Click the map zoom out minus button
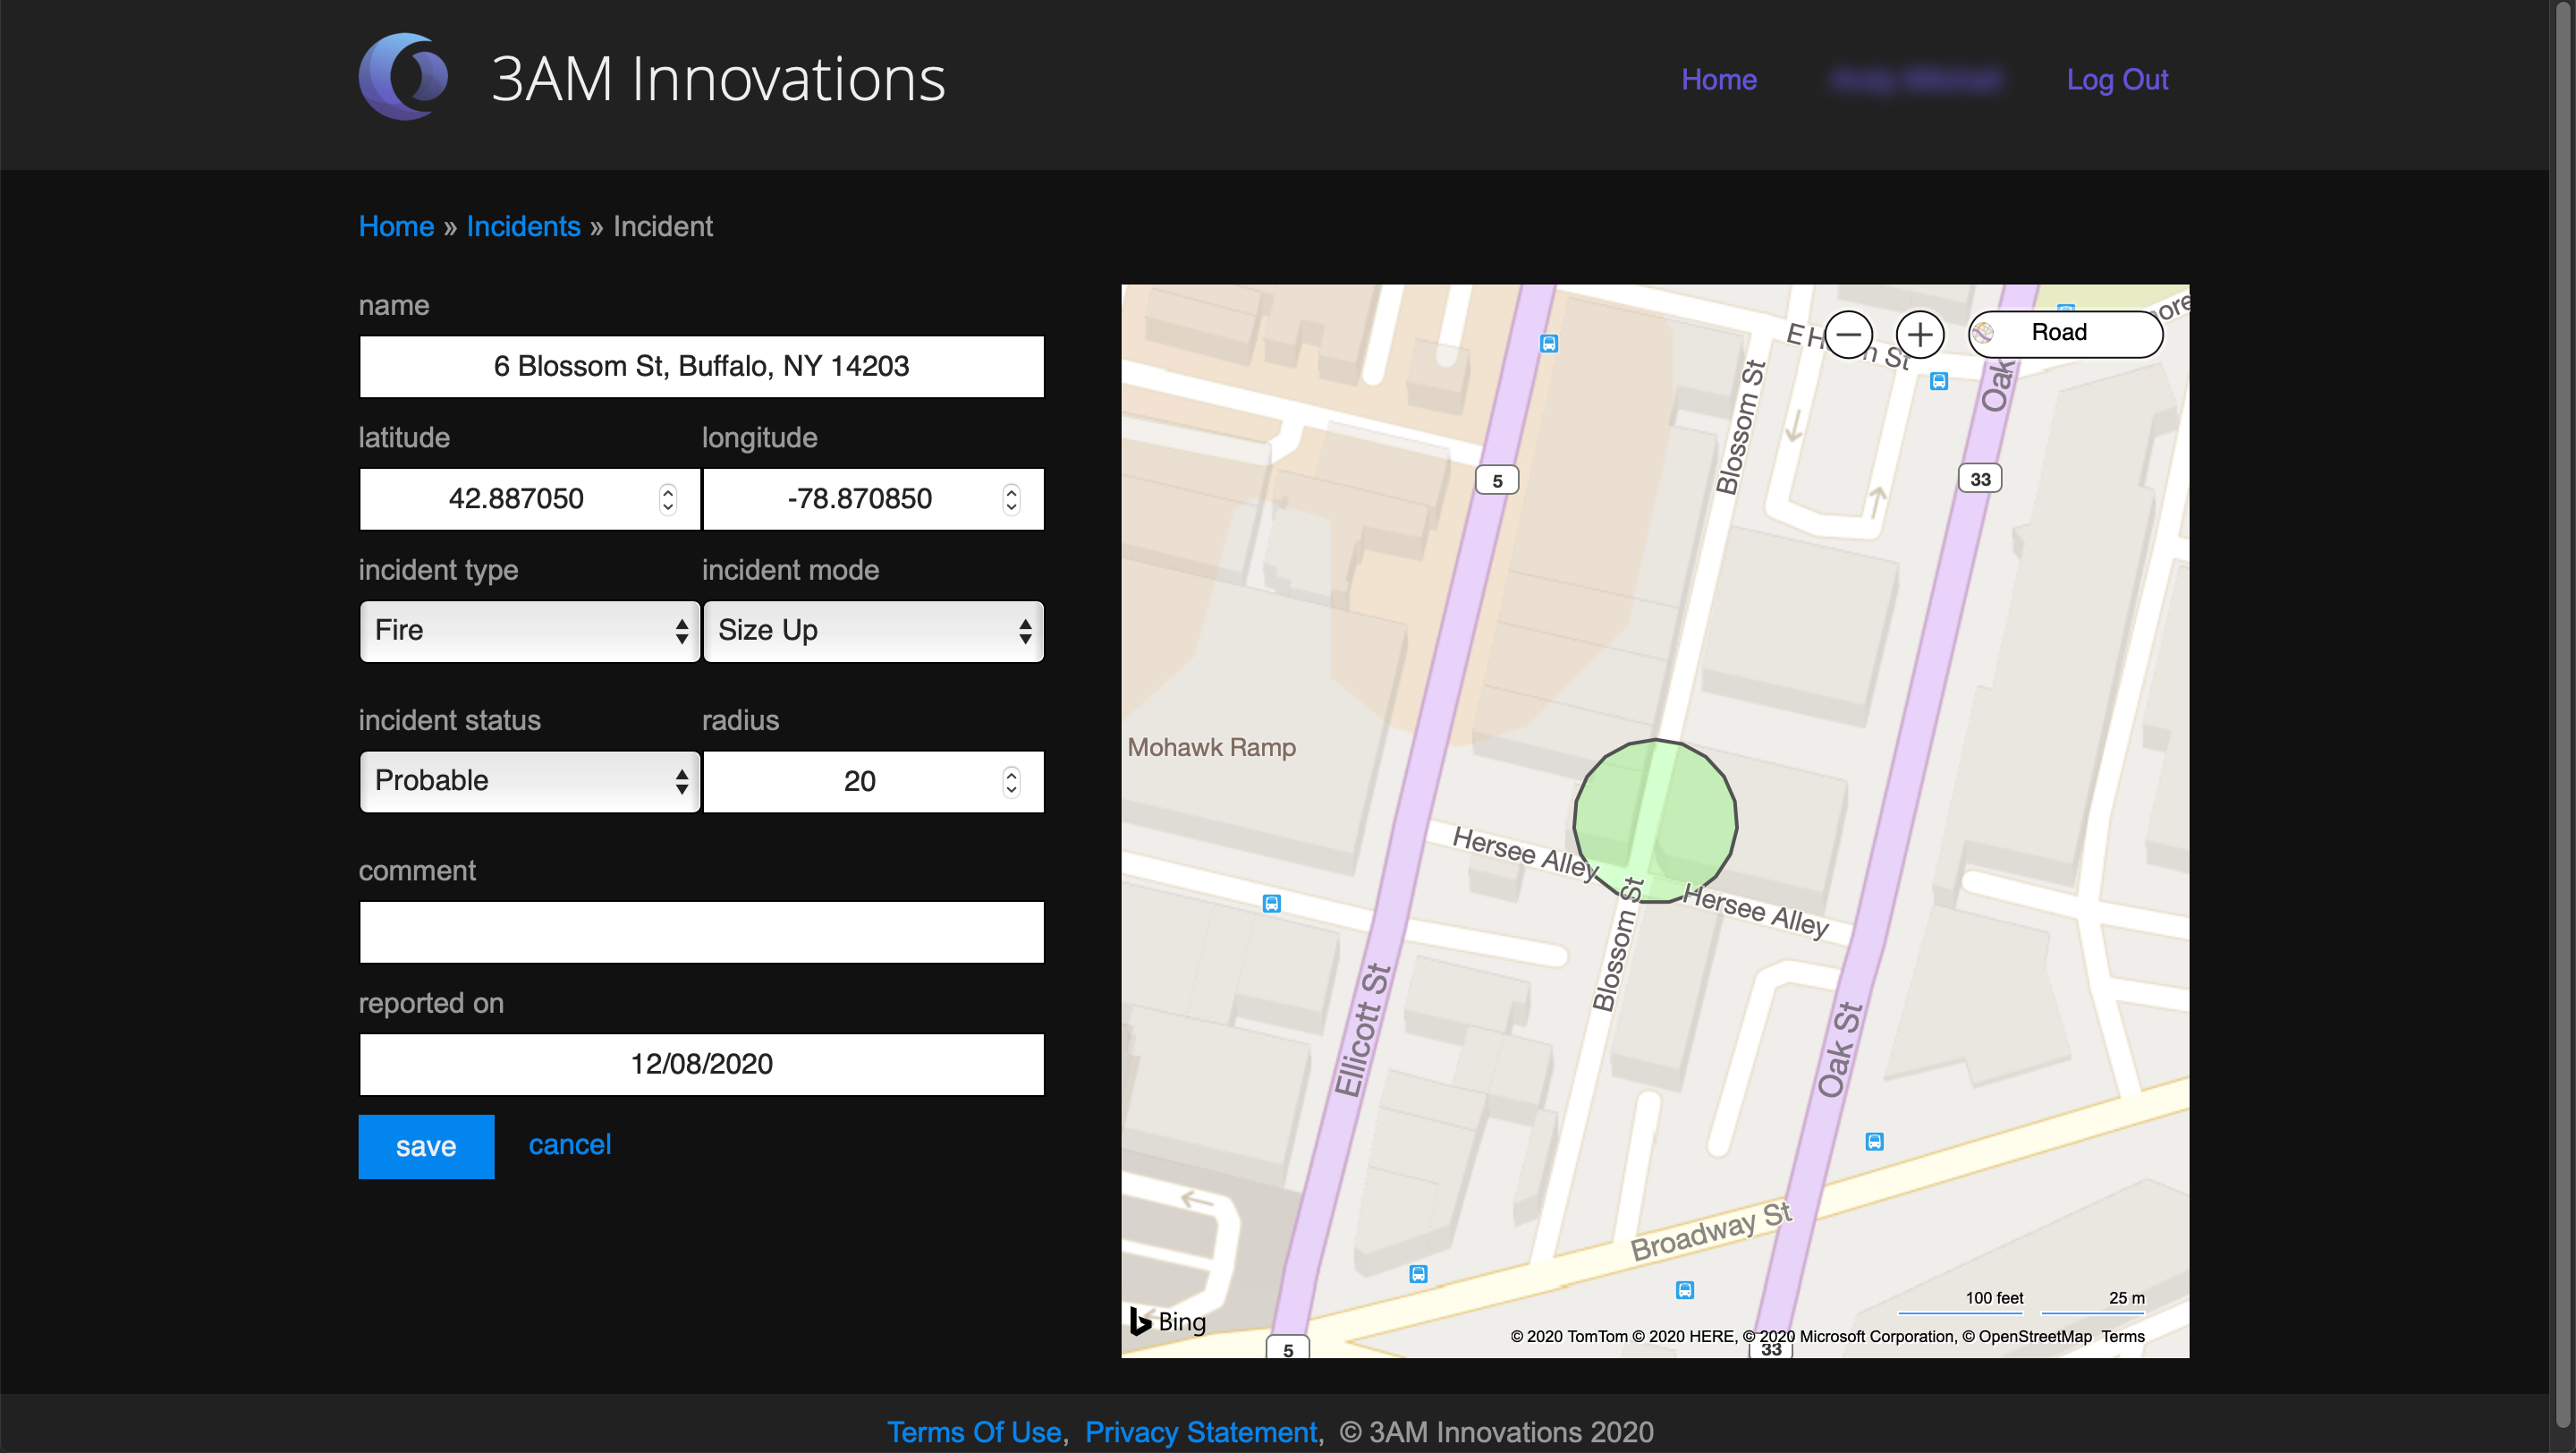The width and height of the screenshot is (2576, 1453). 1847,334
